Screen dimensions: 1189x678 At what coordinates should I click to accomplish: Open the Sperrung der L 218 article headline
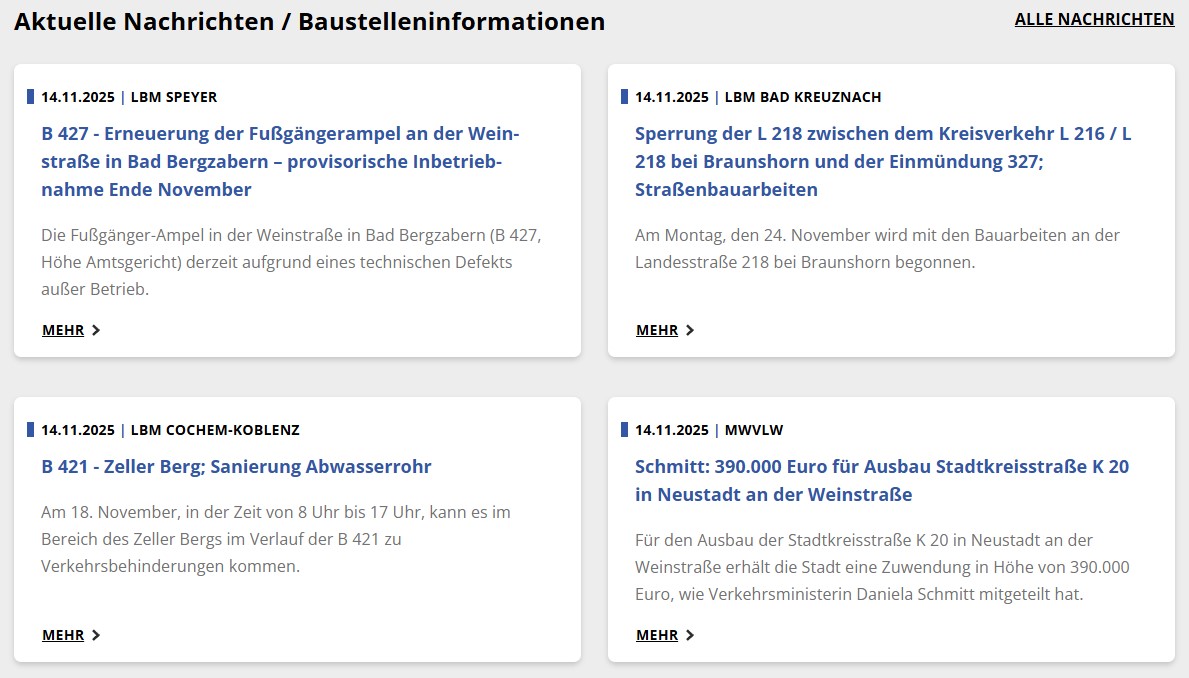pos(883,161)
